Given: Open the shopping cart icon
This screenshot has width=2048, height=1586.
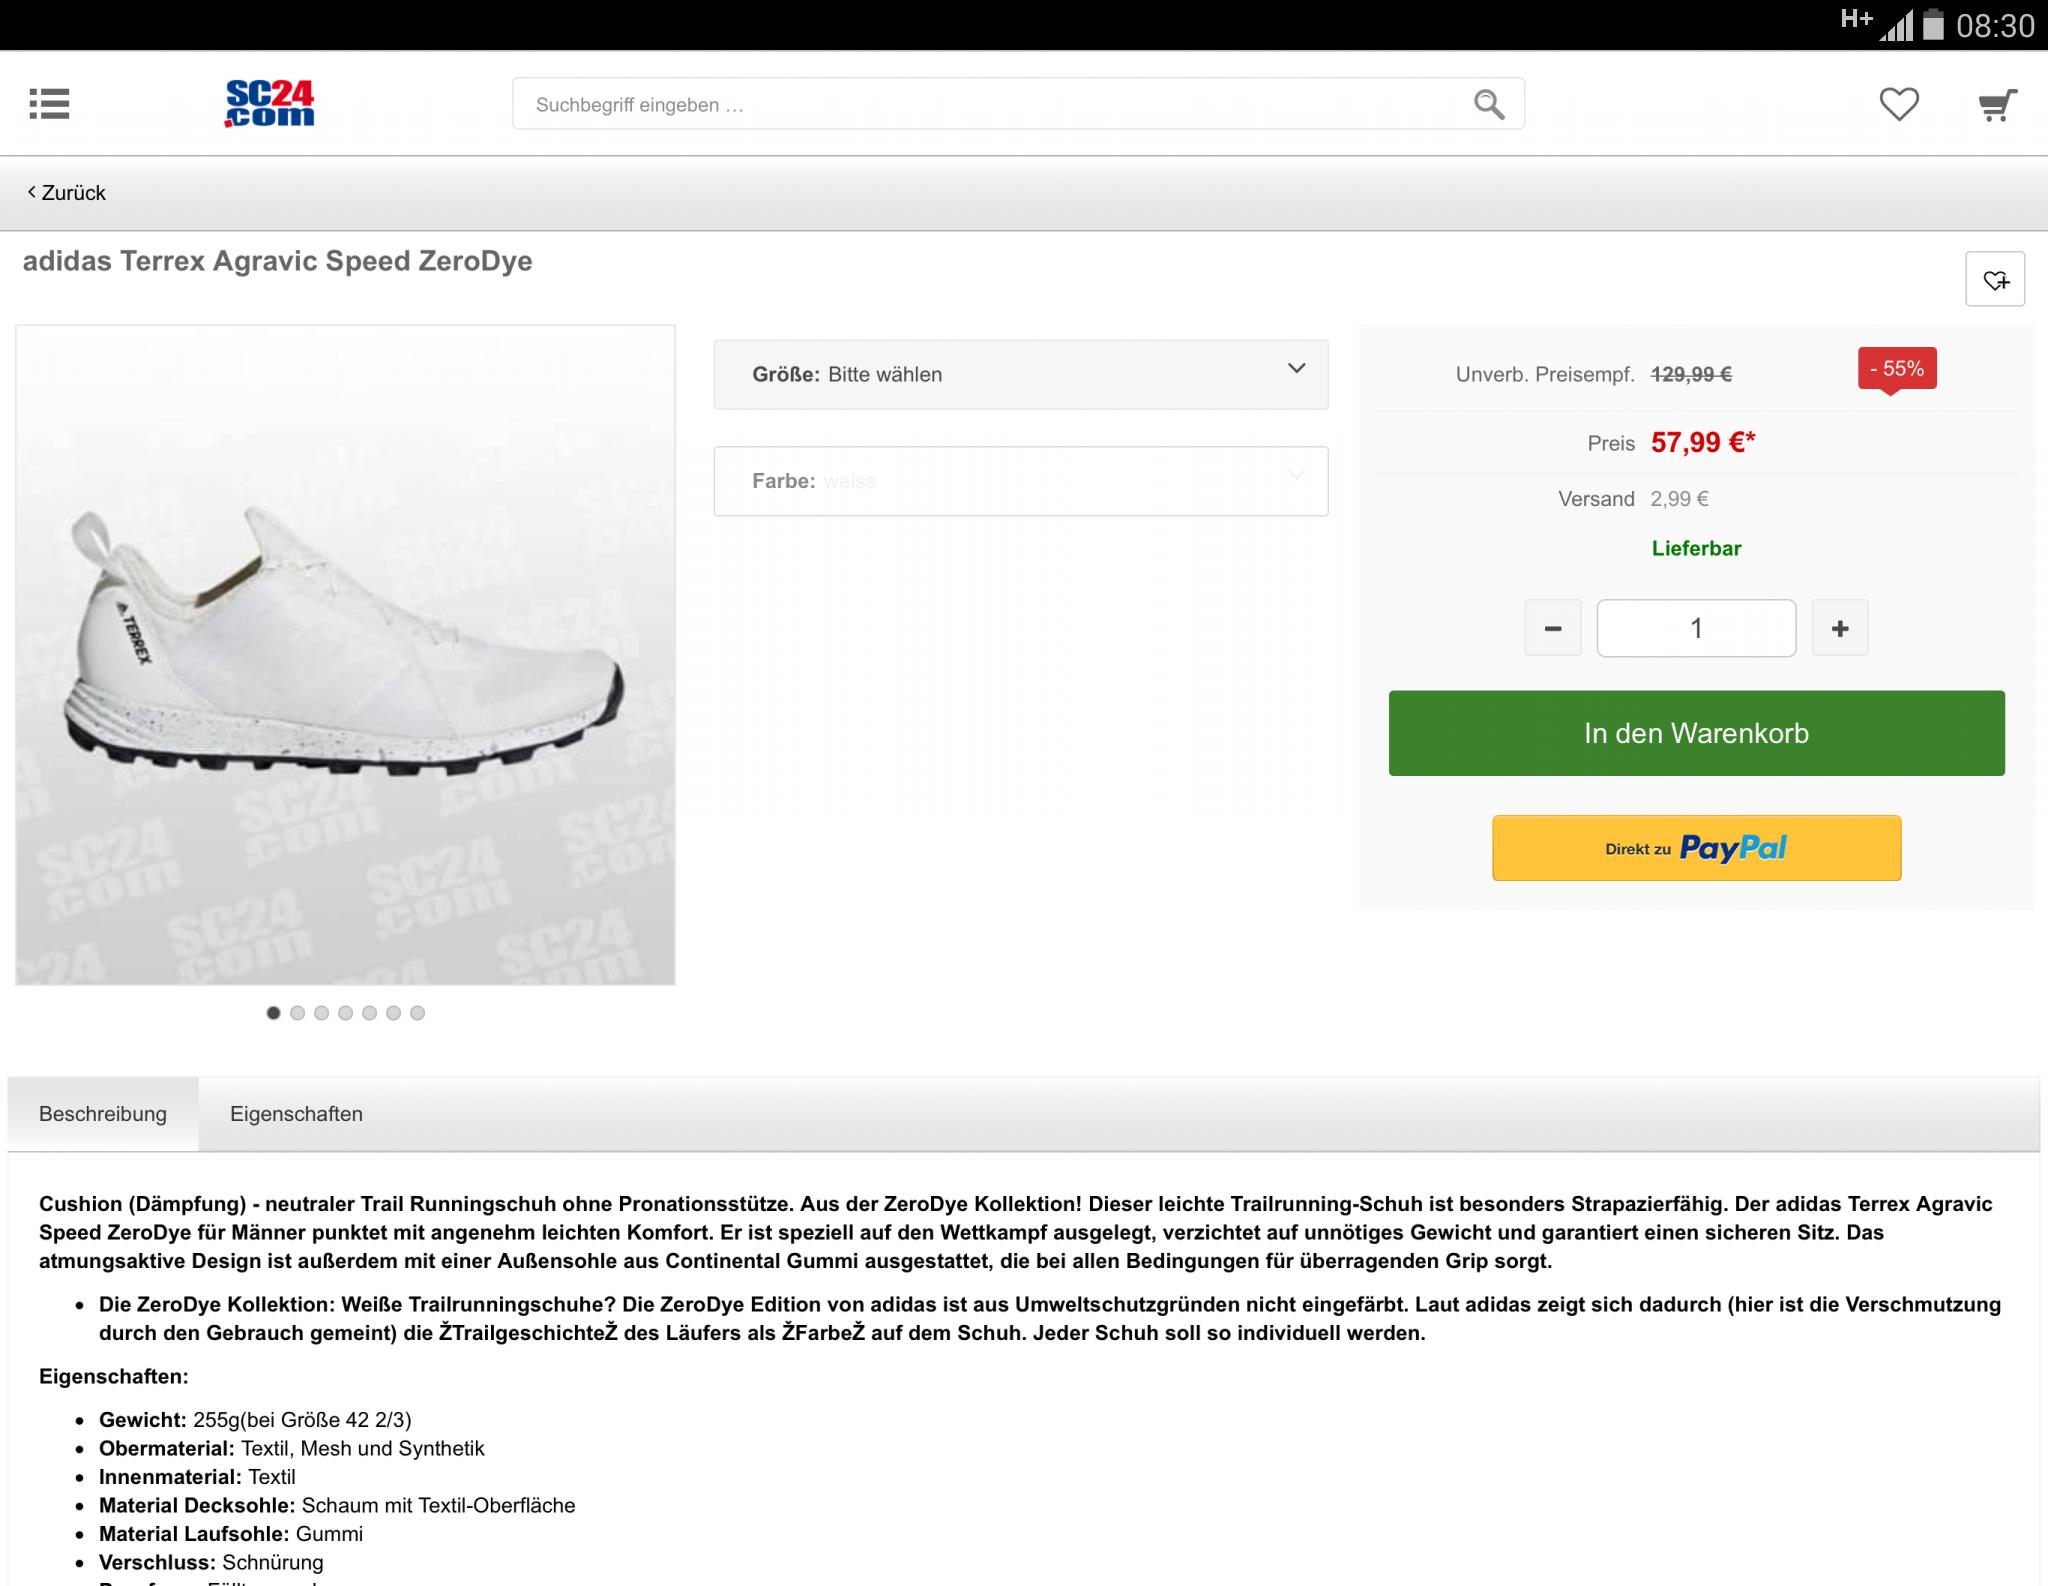Looking at the screenshot, I should pyautogui.click(x=1996, y=104).
